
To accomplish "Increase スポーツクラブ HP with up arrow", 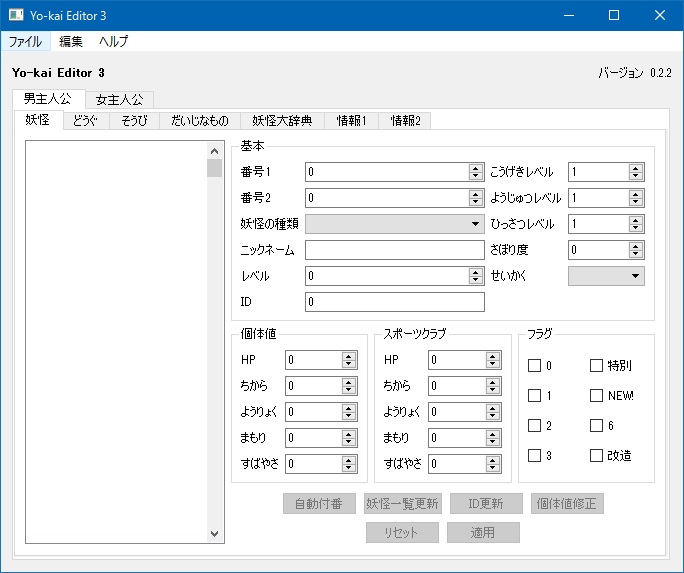I will [492, 356].
